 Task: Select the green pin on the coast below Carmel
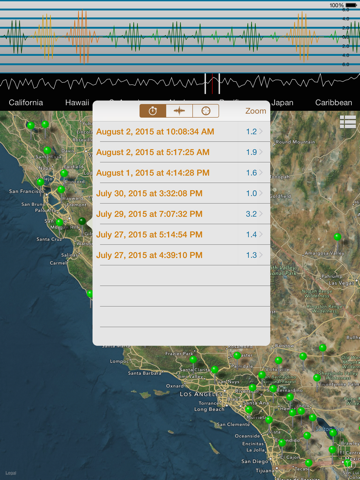tap(90, 294)
